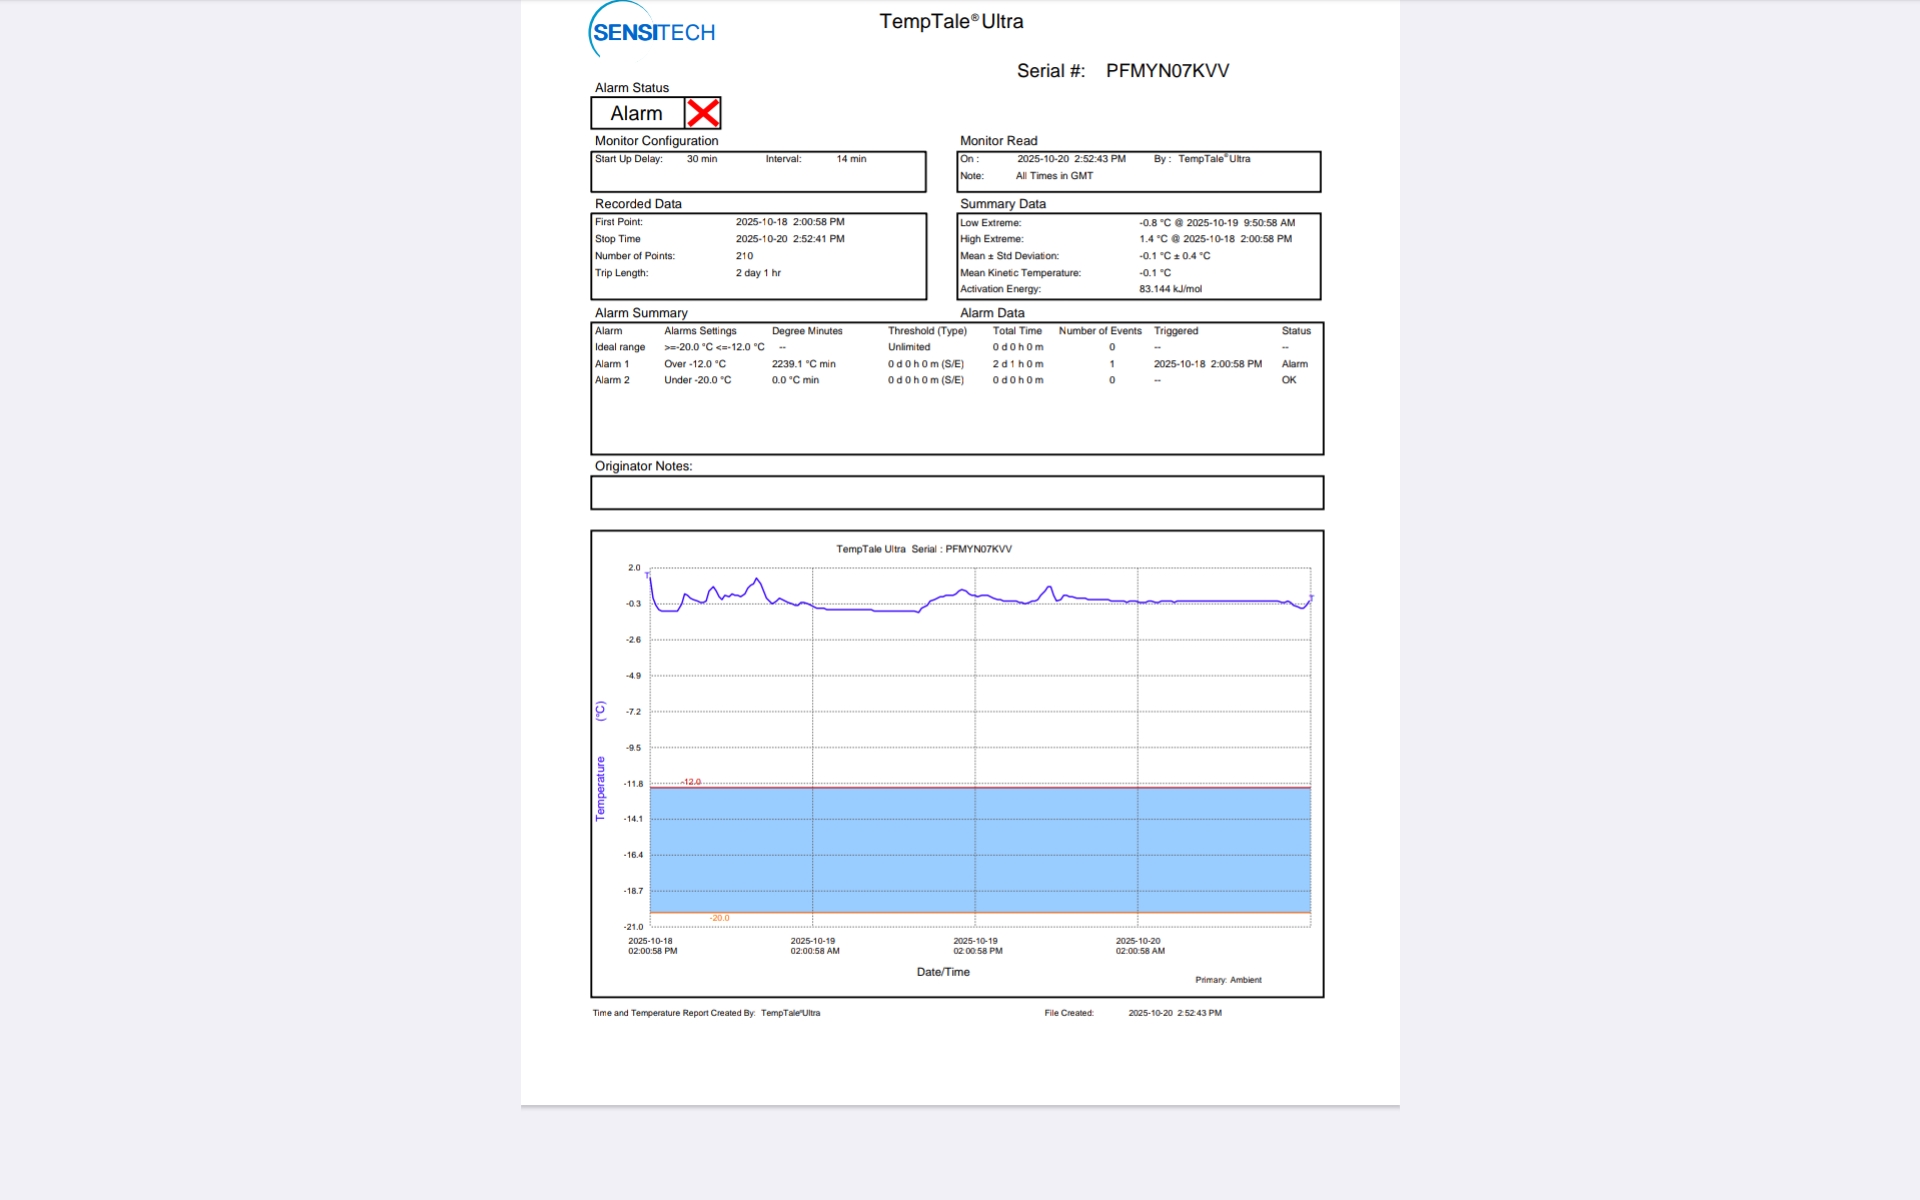Click the Sensitech logo

click(653, 31)
